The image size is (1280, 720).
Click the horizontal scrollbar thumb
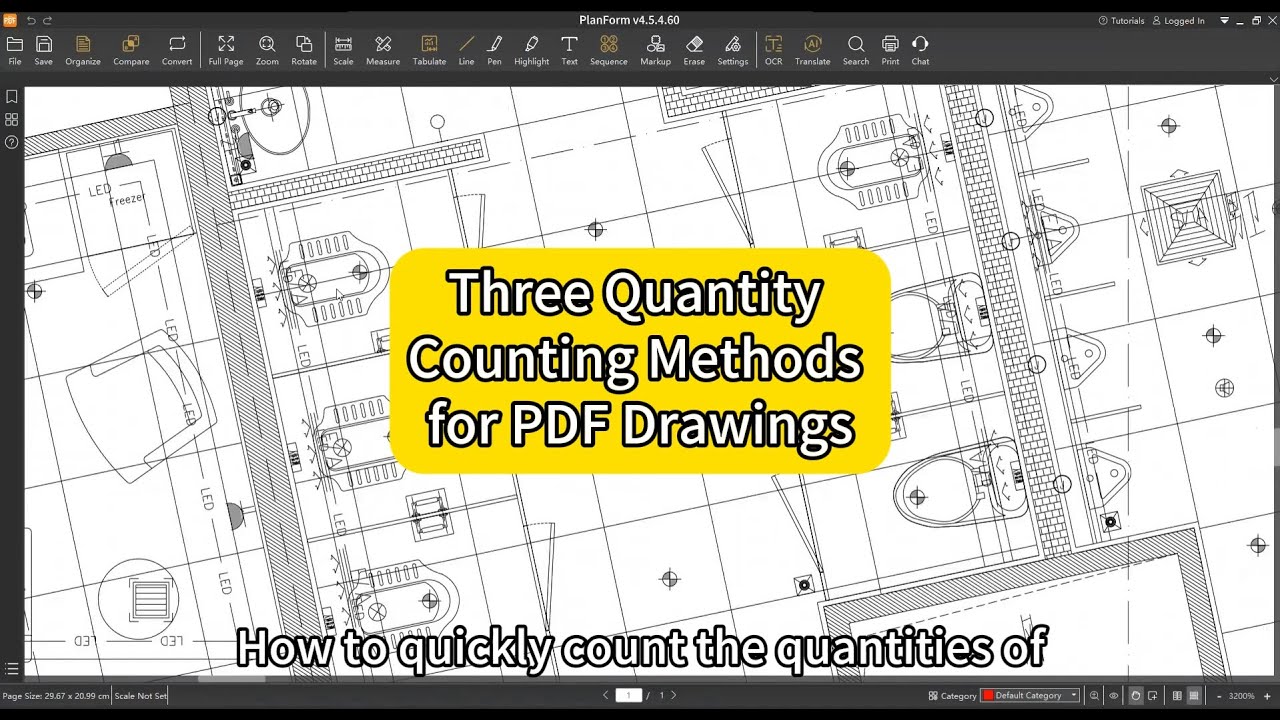(x=232, y=679)
